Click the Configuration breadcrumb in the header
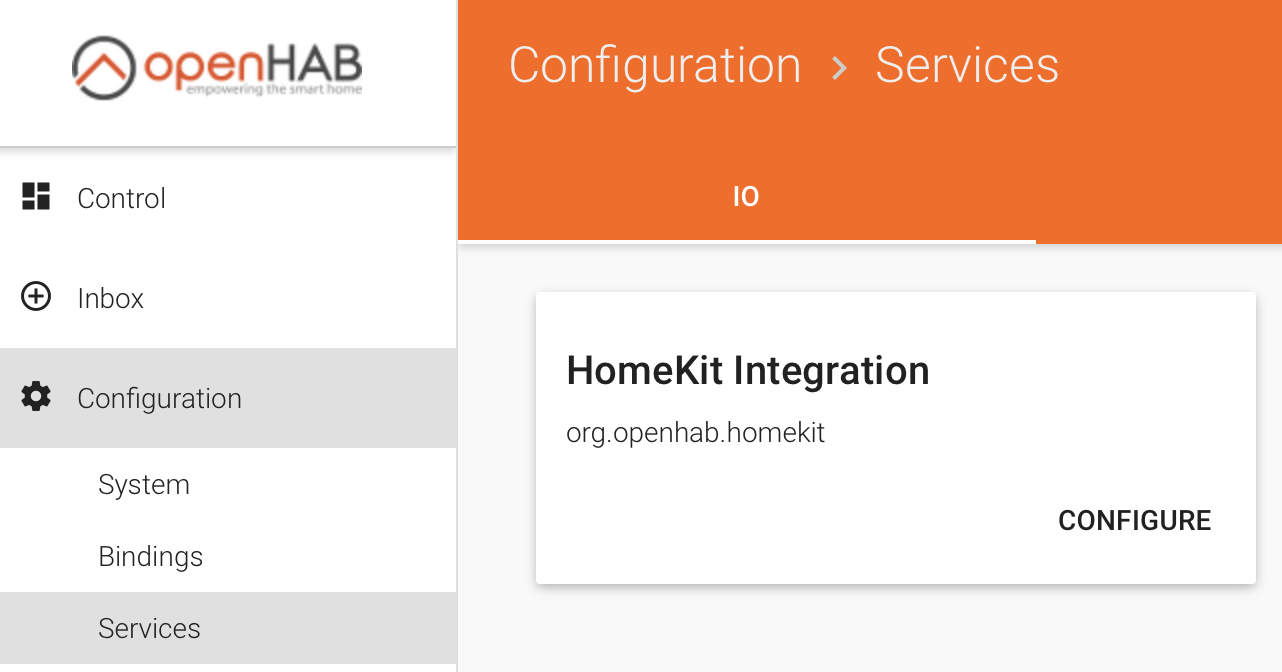This screenshot has height=672, width=1282. [655, 66]
